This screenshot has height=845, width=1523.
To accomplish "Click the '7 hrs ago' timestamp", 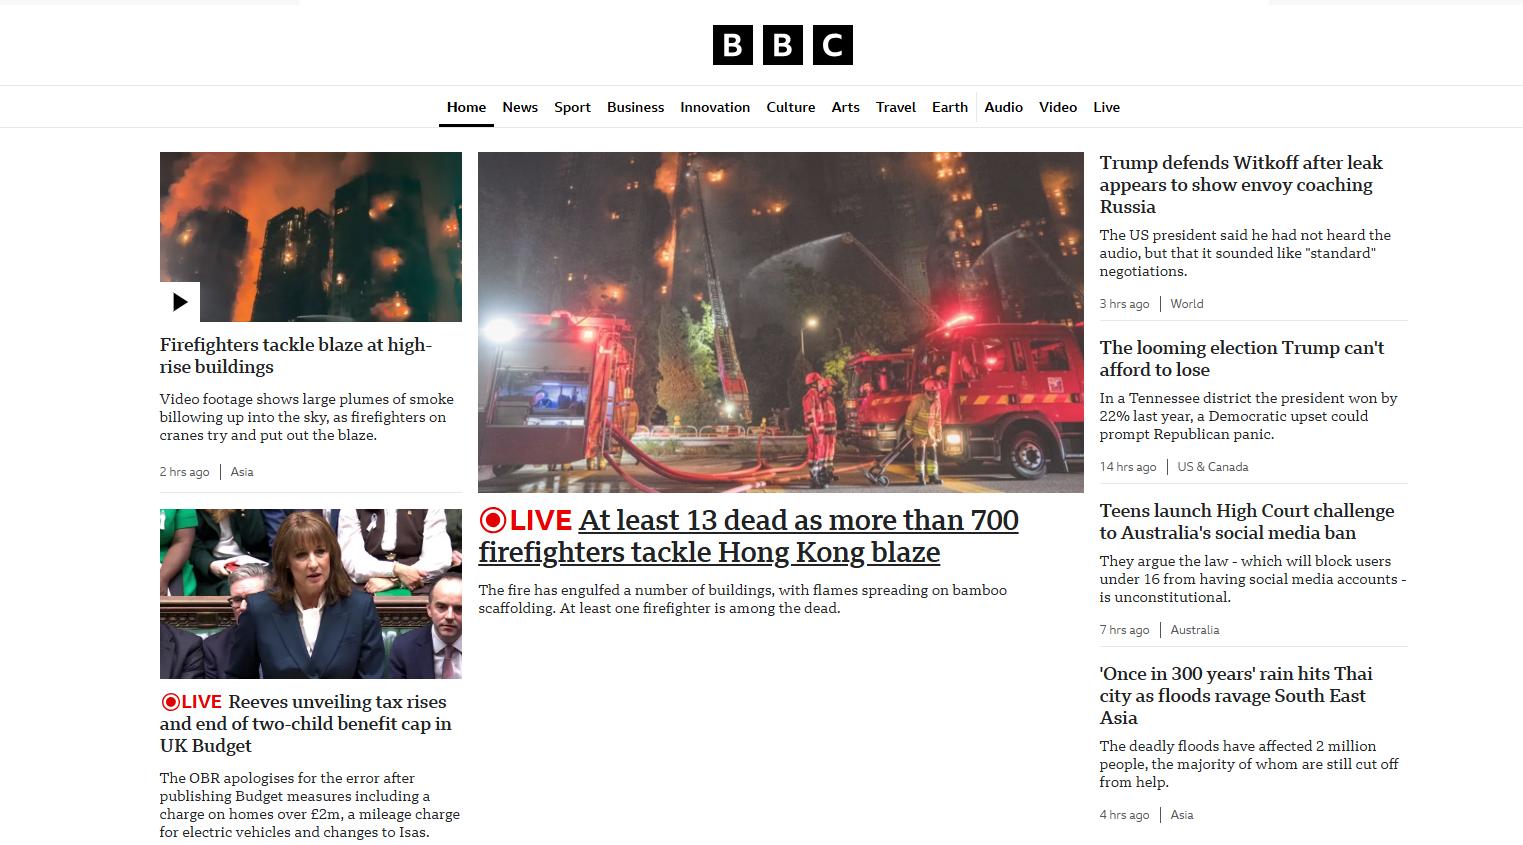I will (1125, 630).
